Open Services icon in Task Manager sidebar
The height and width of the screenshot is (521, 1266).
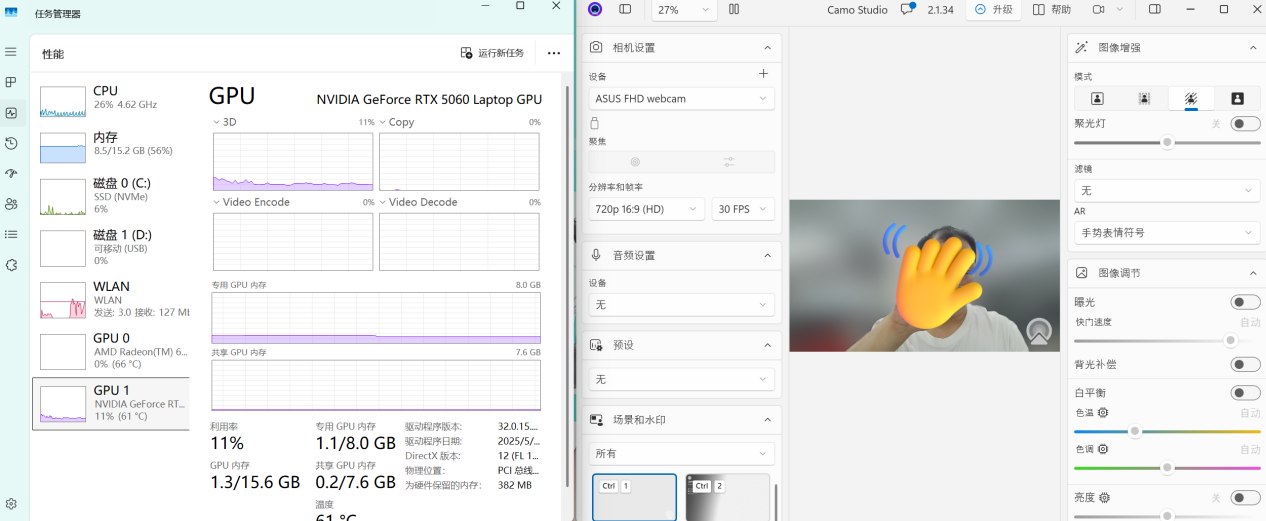pos(11,265)
